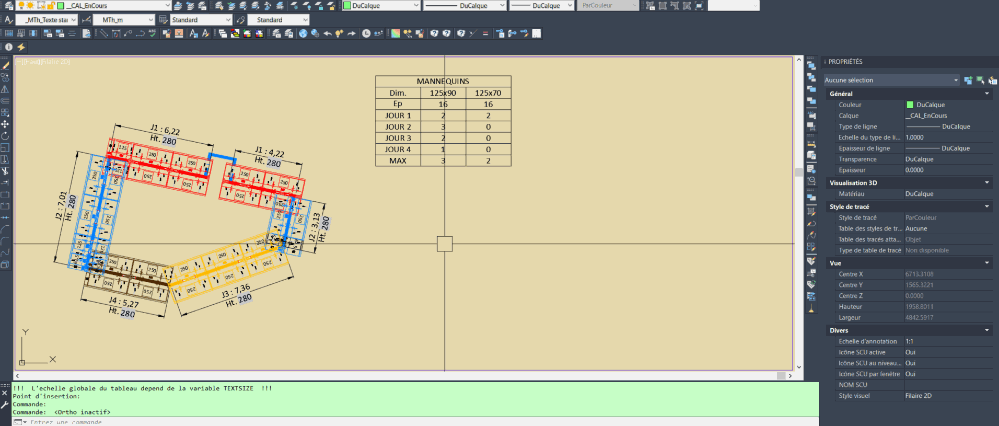Open the color DuCalque dropdown
The height and width of the screenshot is (426, 999).
coord(382,5)
